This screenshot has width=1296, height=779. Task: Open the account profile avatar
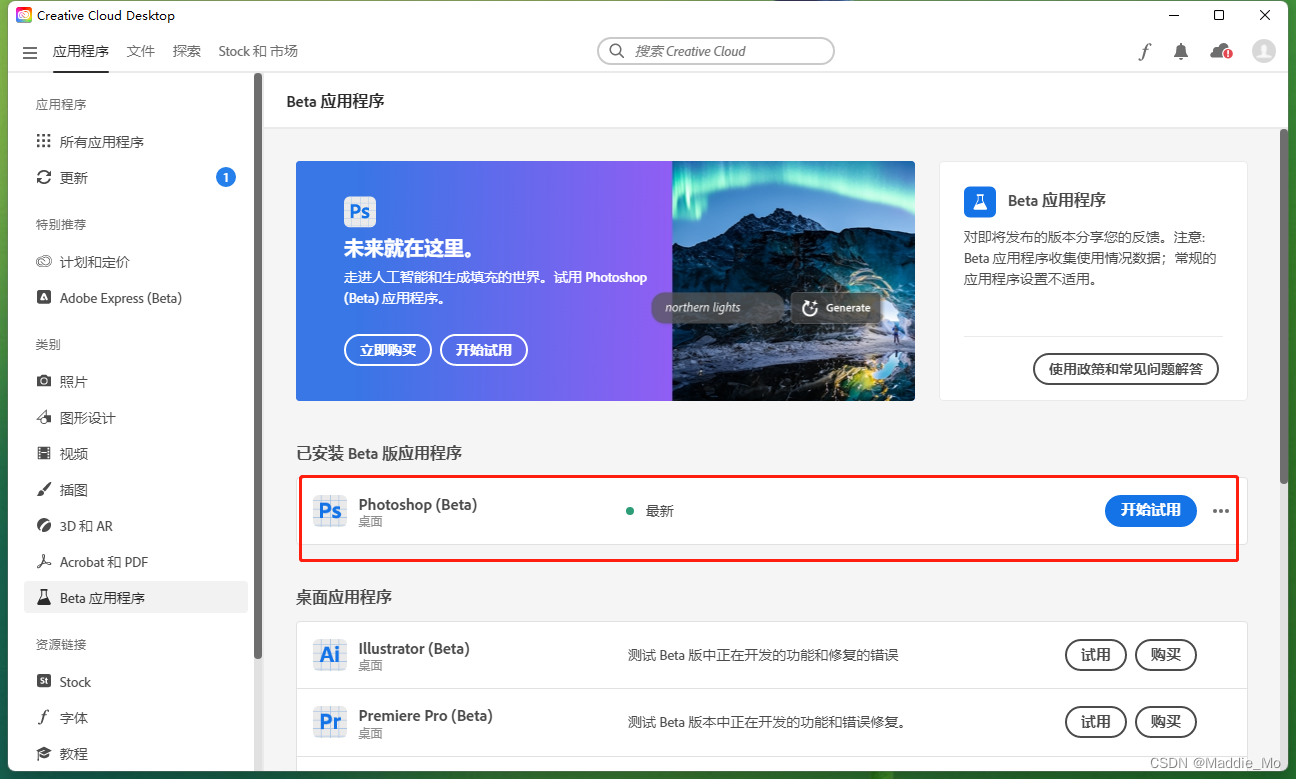1264,51
